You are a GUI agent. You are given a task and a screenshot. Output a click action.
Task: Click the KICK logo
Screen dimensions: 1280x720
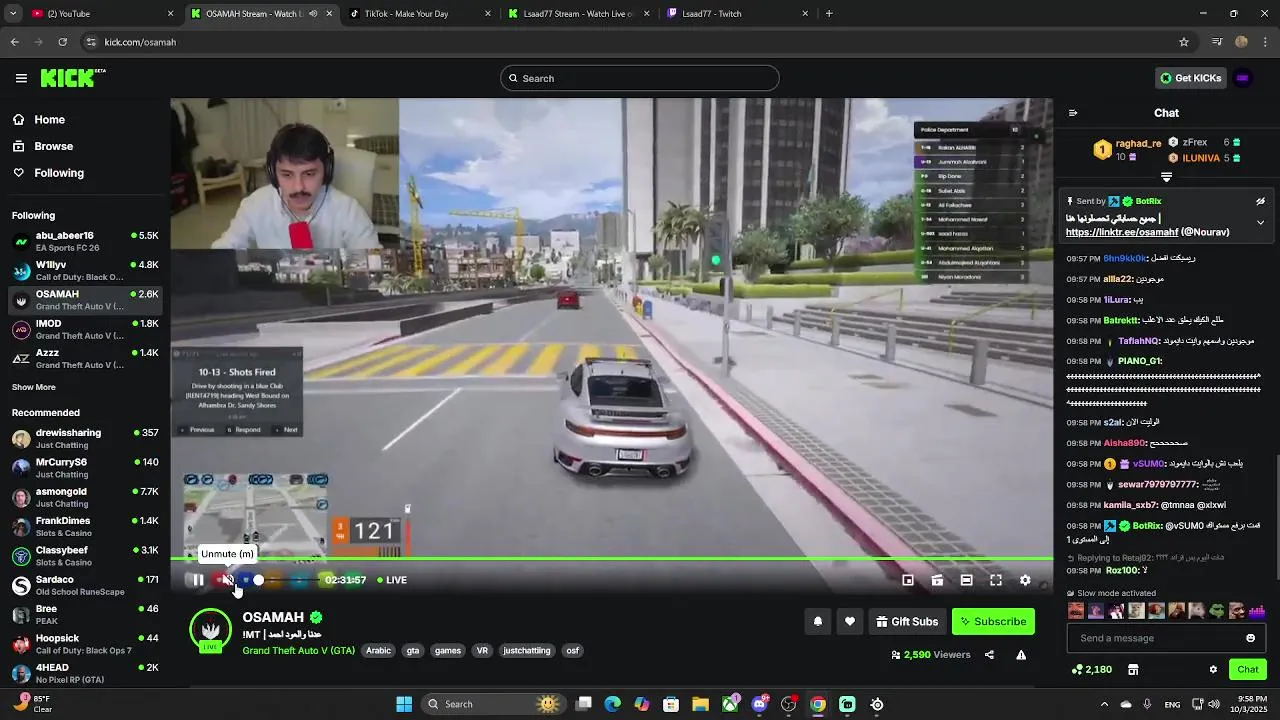coord(73,78)
